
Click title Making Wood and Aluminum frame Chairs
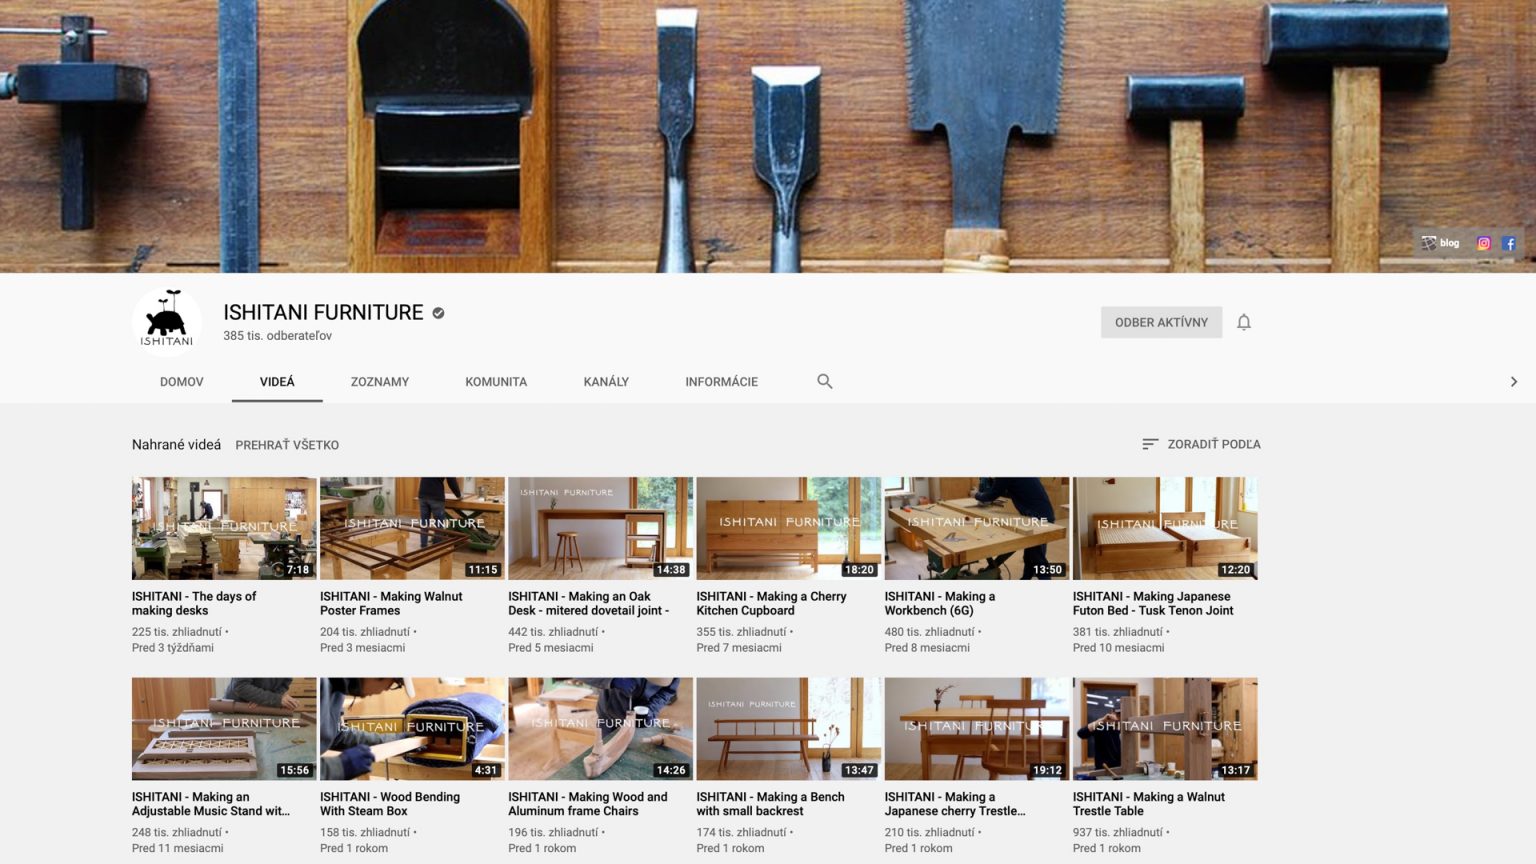588,804
